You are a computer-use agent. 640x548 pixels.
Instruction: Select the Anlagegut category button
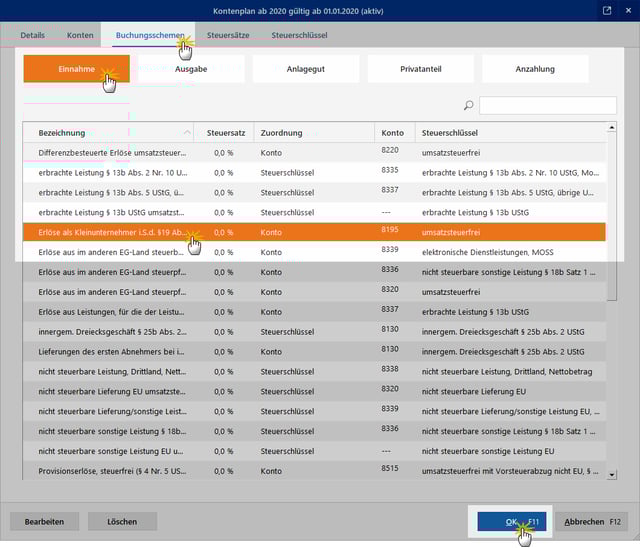306,69
